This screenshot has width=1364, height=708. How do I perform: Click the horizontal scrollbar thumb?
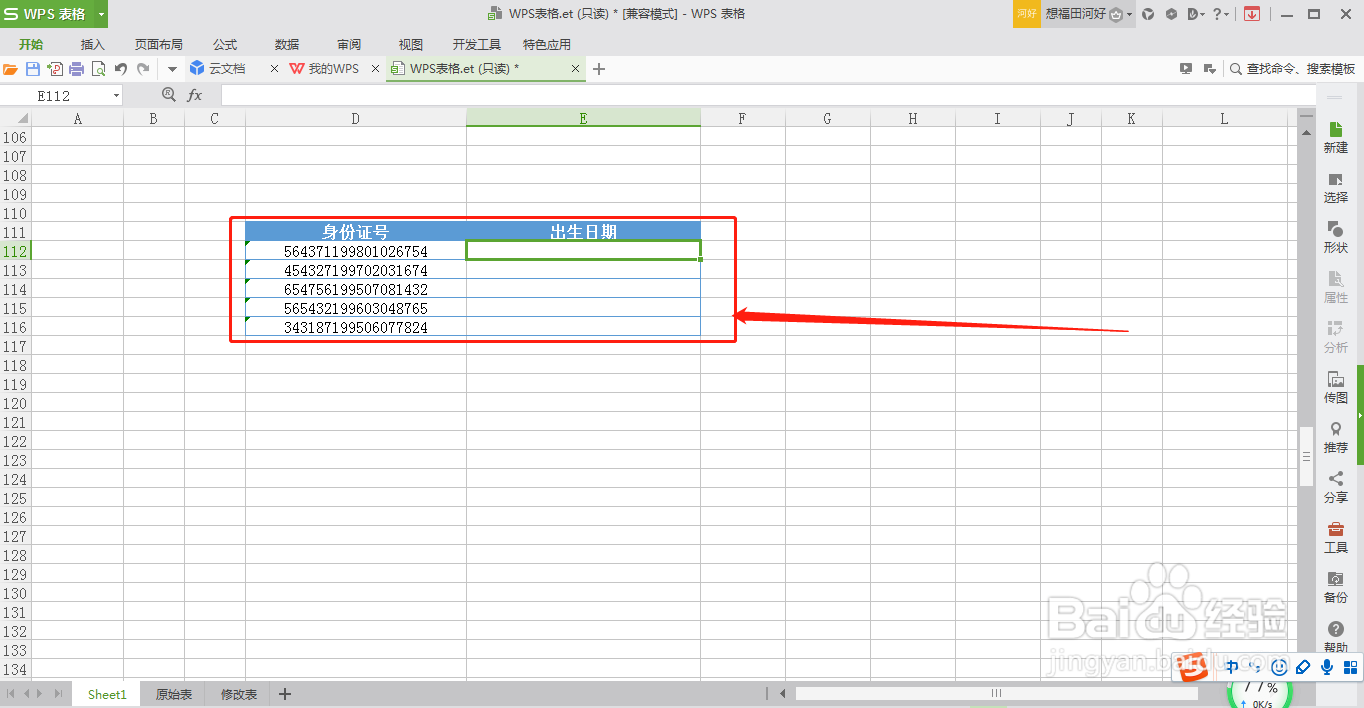(996, 693)
